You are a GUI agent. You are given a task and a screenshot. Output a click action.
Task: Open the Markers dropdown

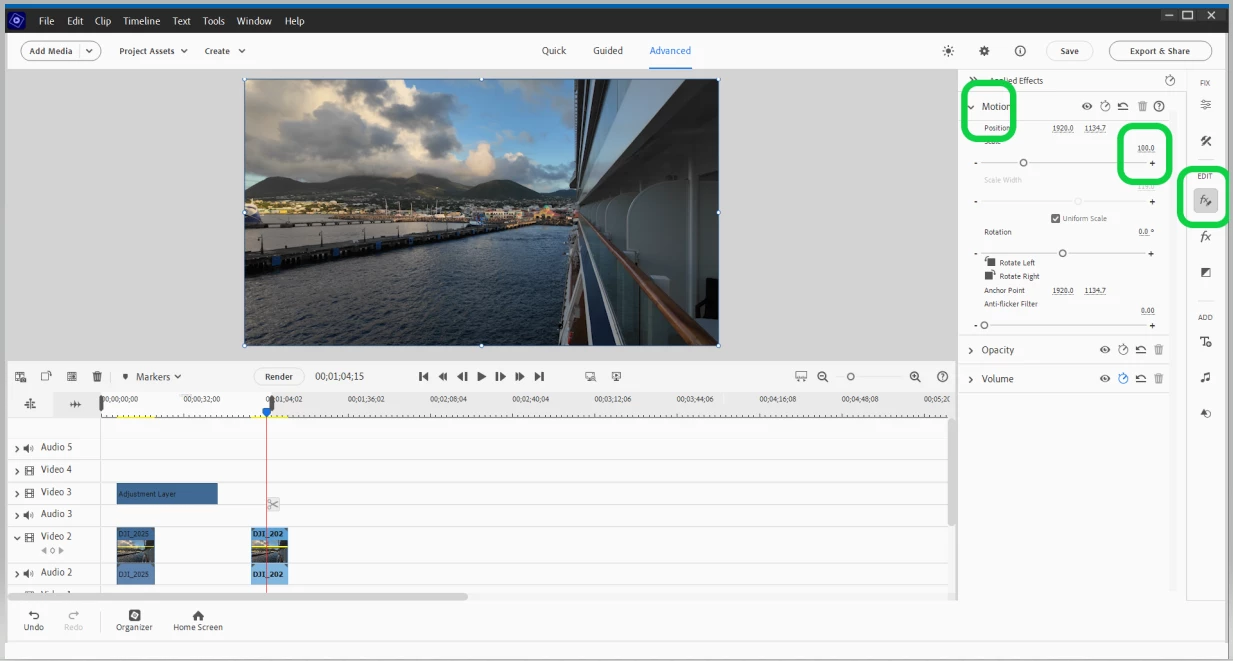coord(151,377)
